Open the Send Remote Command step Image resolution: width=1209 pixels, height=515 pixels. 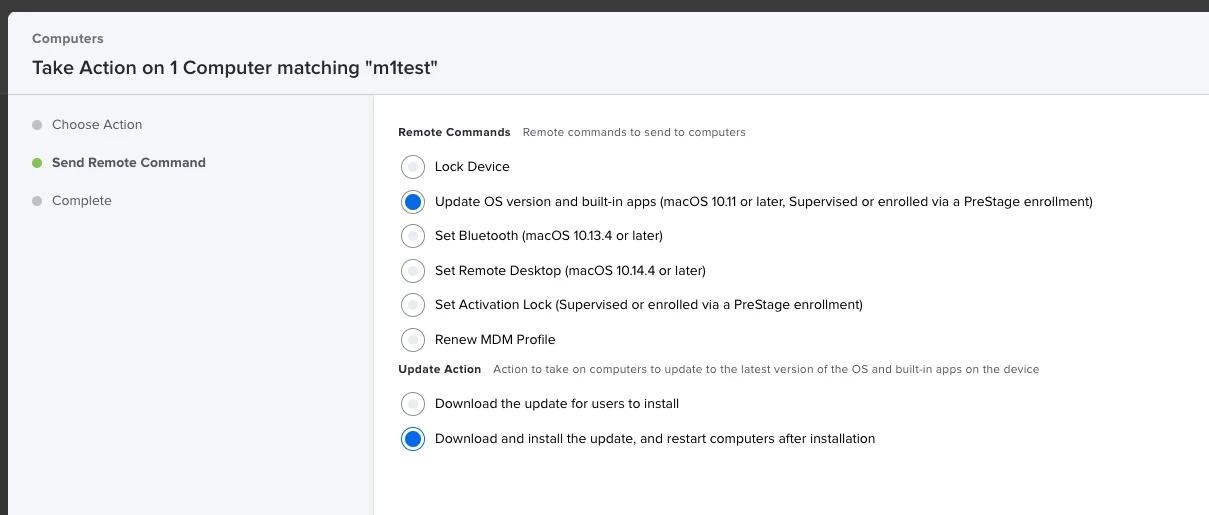click(129, 163)
